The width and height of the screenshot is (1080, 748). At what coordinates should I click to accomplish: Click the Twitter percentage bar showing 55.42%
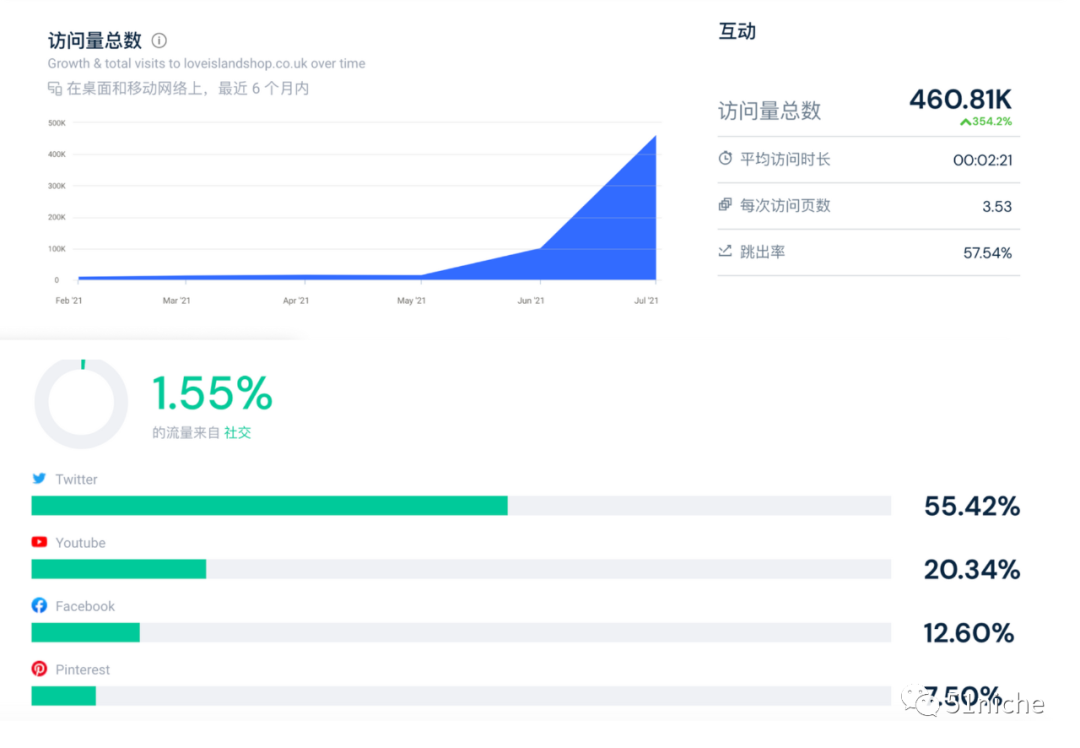click(270, 505)
